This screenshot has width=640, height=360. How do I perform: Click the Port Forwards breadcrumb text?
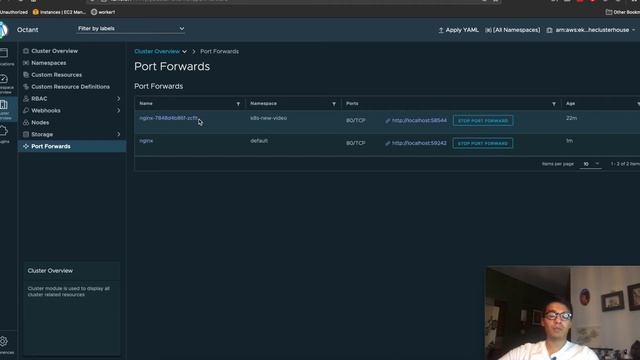pos(219,51)
